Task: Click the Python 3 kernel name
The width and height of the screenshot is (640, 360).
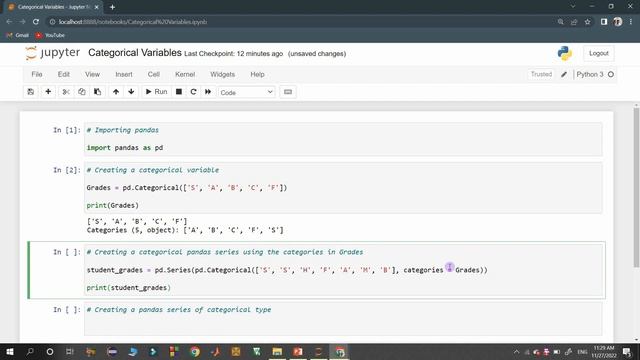Action: (590, 74)
